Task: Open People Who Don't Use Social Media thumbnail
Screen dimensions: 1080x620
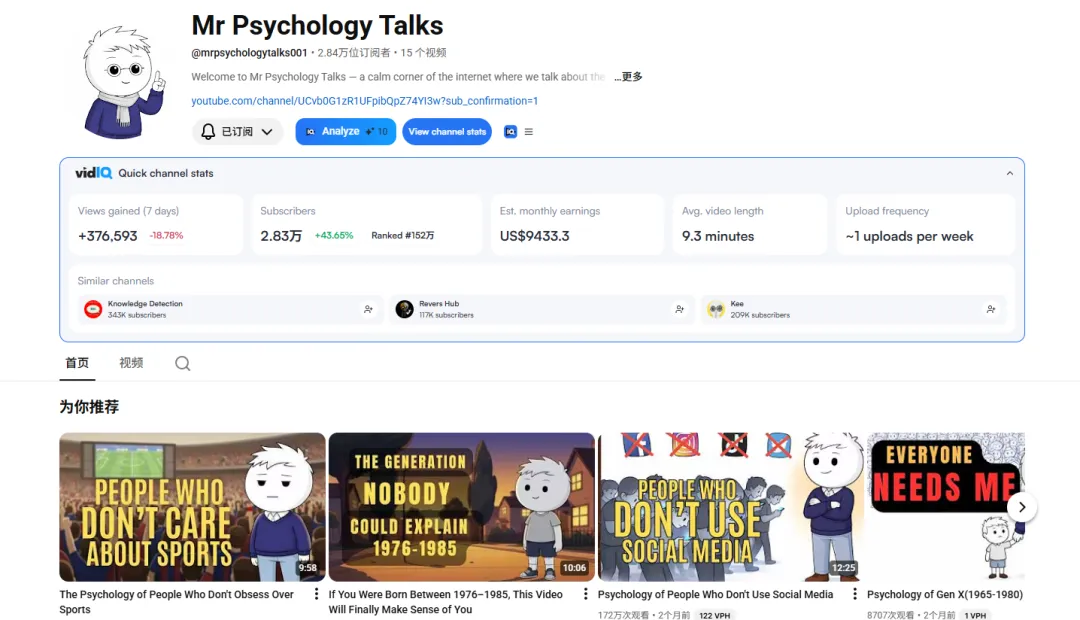Action: coord(731,507)
